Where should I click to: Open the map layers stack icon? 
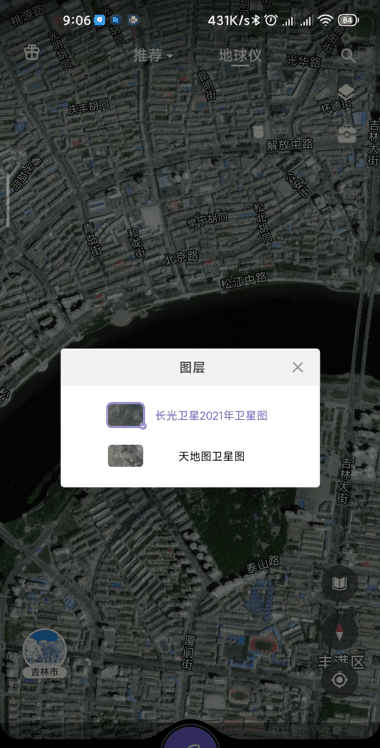[346, 92]
